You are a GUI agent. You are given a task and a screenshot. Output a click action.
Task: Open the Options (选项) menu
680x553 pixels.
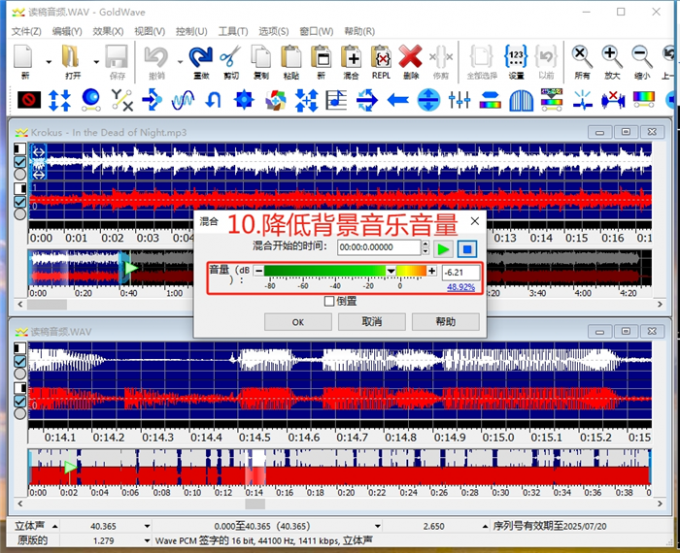click(x=274, y=31)
